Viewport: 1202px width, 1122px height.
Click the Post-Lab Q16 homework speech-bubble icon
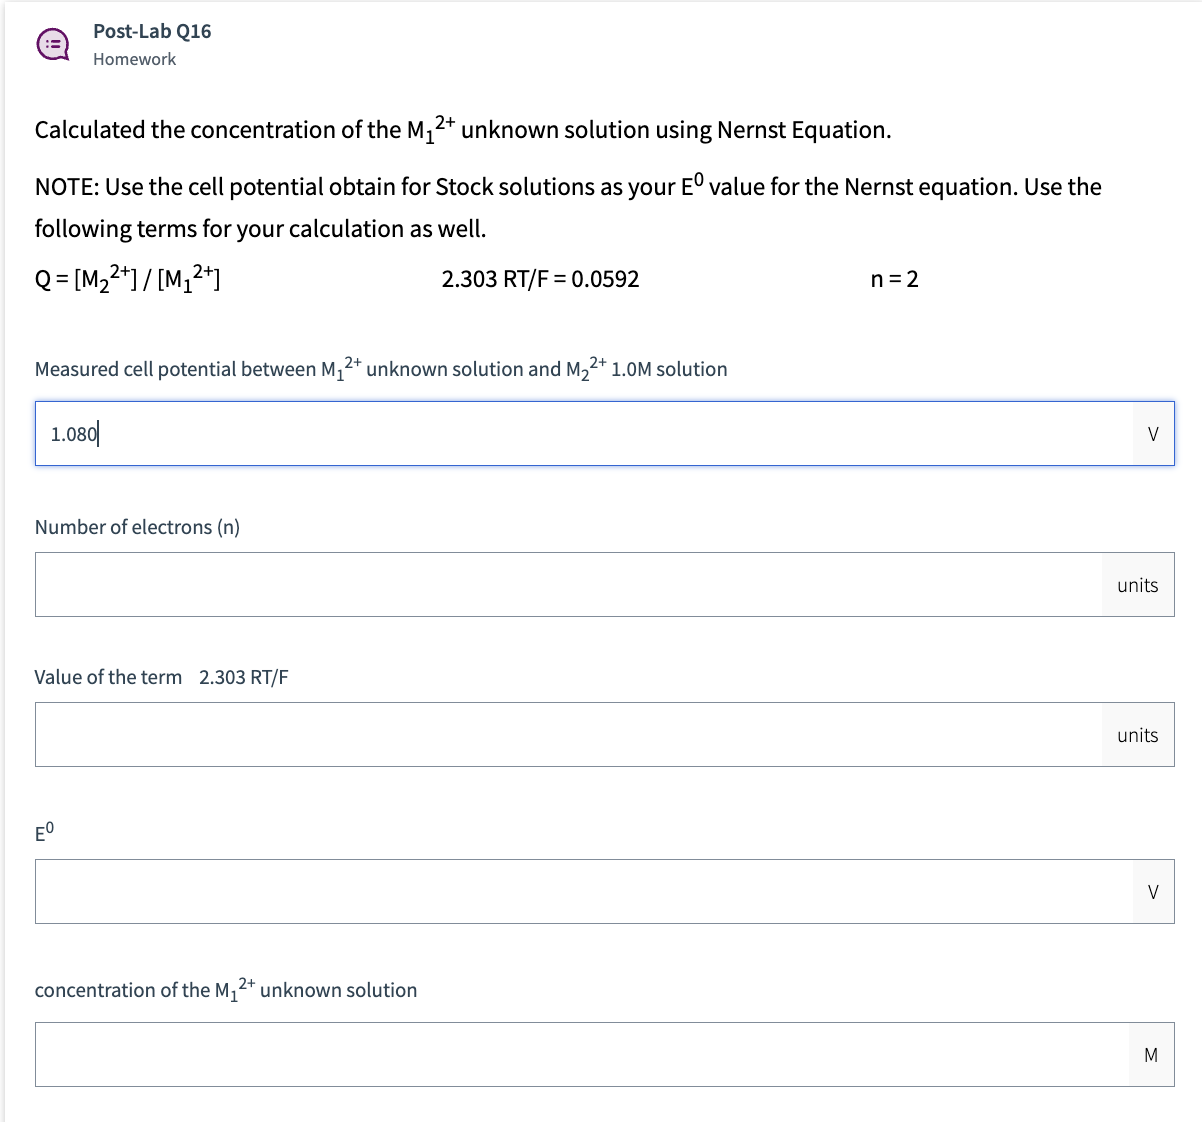[52, 44]
